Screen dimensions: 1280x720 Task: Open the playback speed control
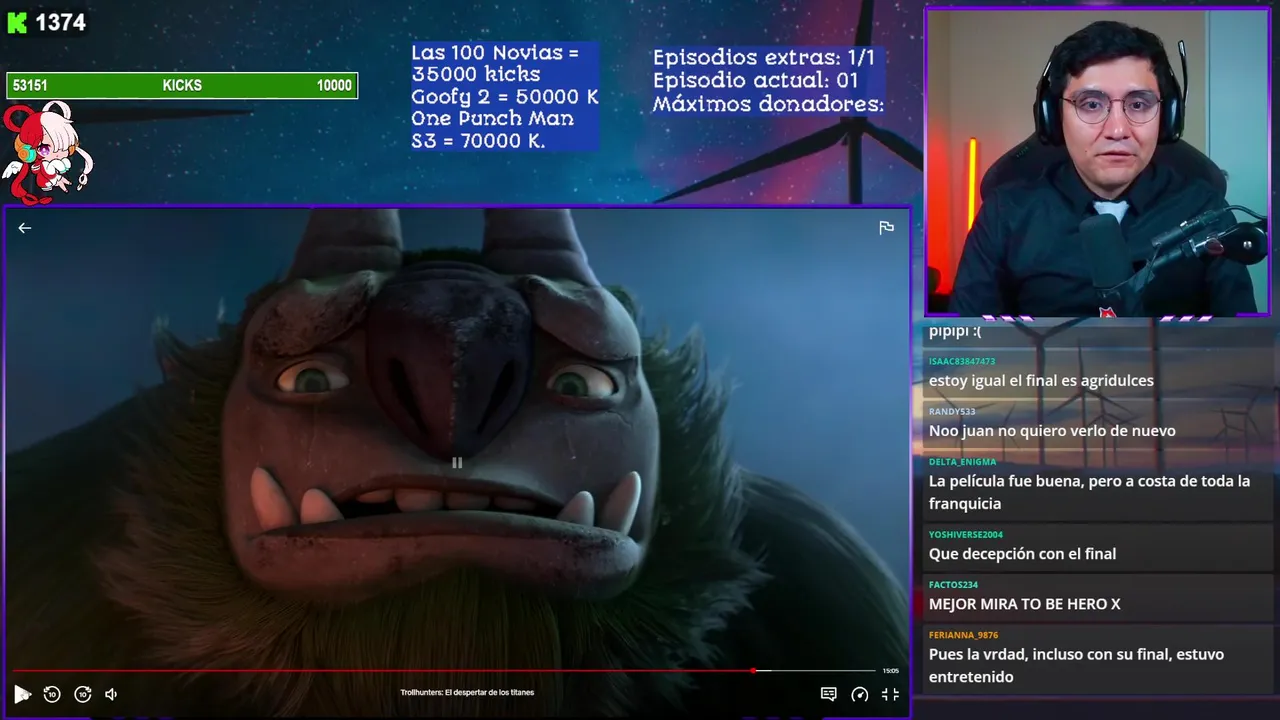tap(859, 694)
